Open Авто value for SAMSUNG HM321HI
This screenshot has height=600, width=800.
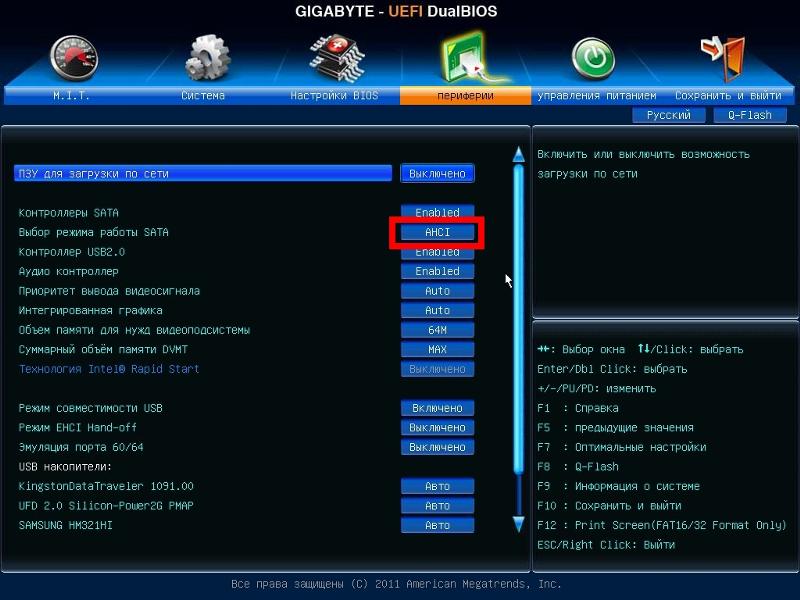[437, 525]
